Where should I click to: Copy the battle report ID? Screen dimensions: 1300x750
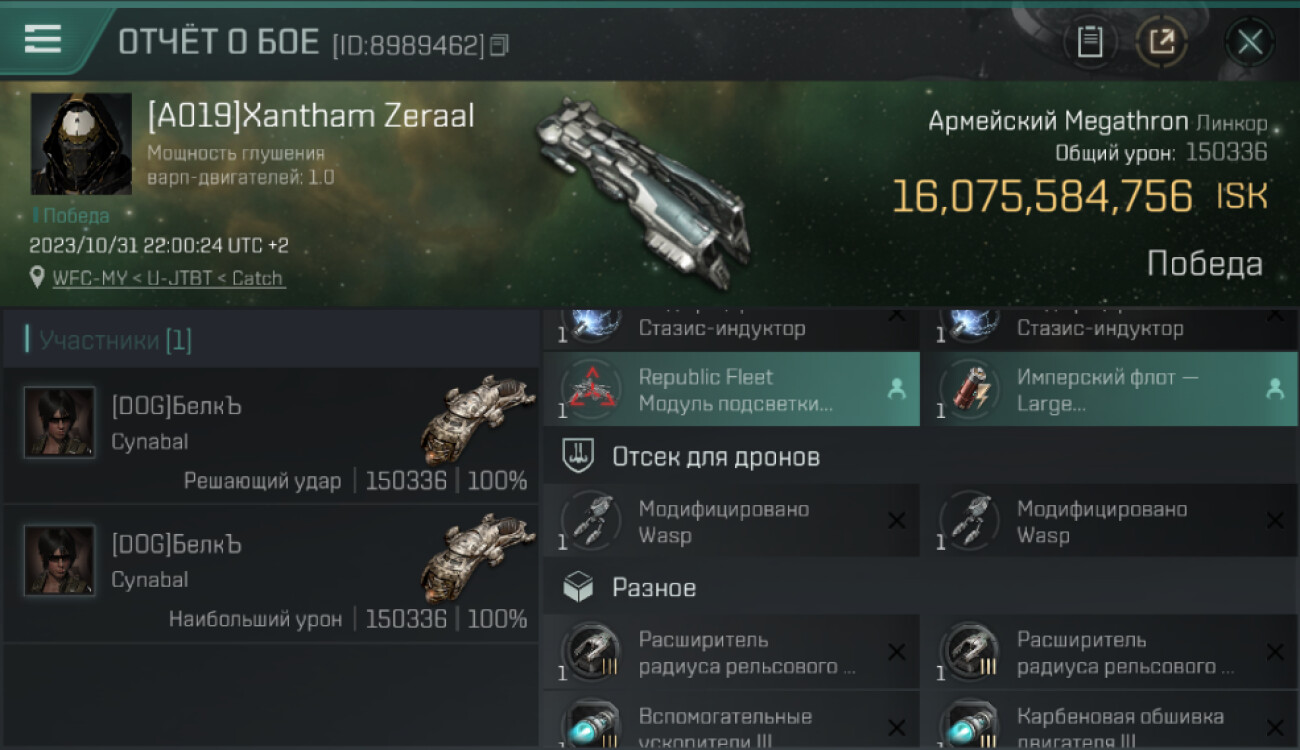coord(500,44)
